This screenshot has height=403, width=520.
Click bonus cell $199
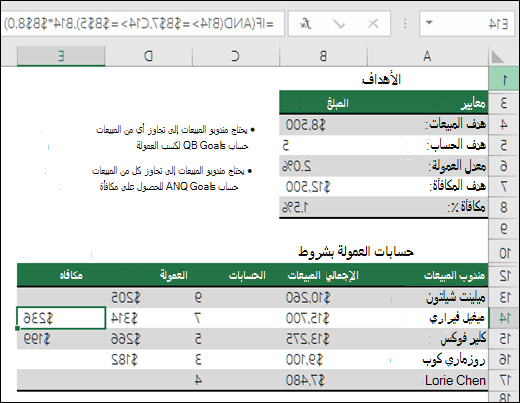tap(61, 339)
